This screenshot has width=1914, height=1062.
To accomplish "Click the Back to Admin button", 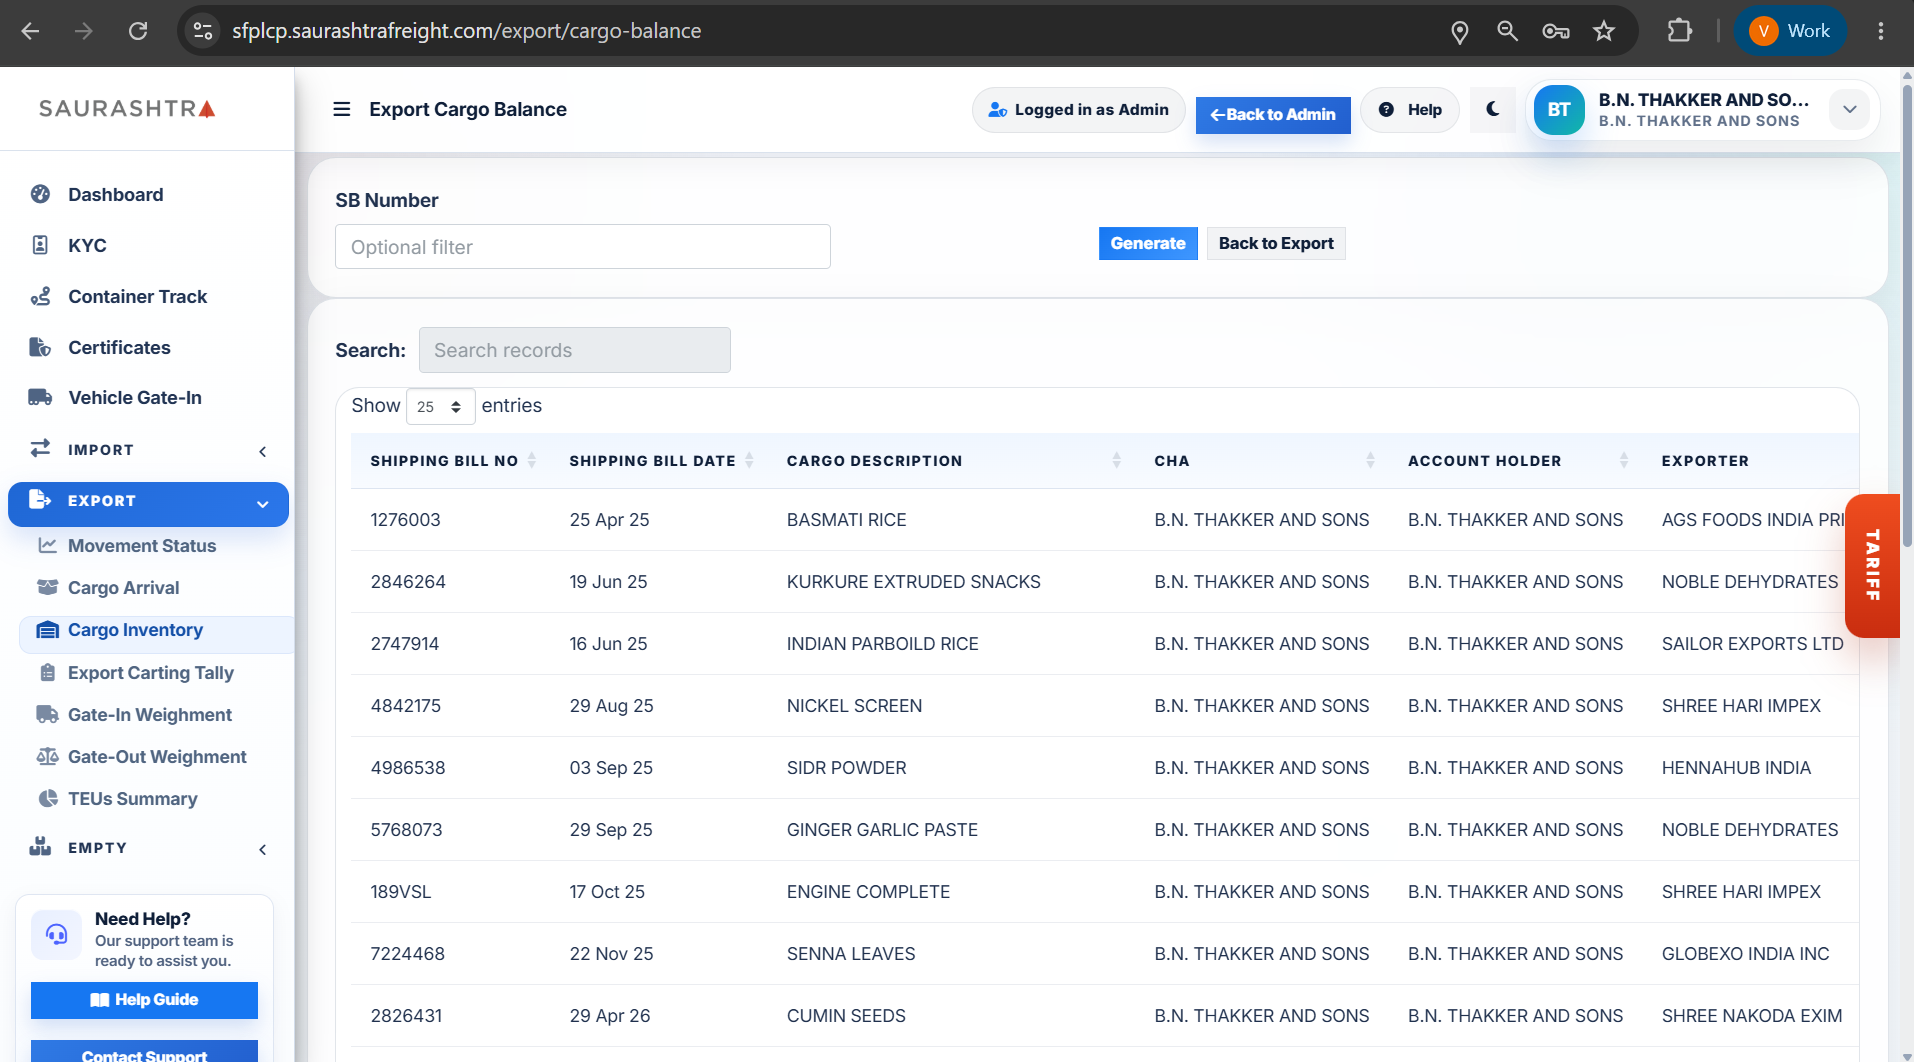I will pos(1272,114).
